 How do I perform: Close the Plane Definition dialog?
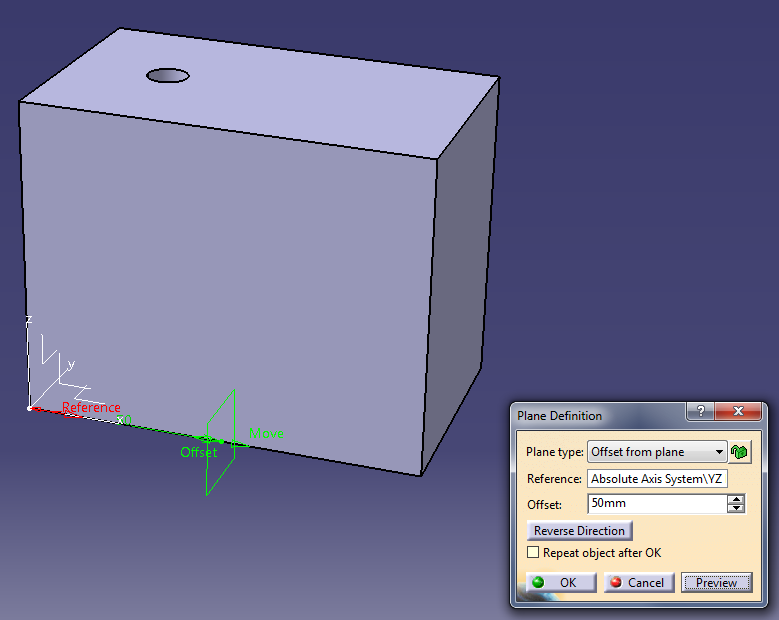pyautogui.click(x=740, y=413)
